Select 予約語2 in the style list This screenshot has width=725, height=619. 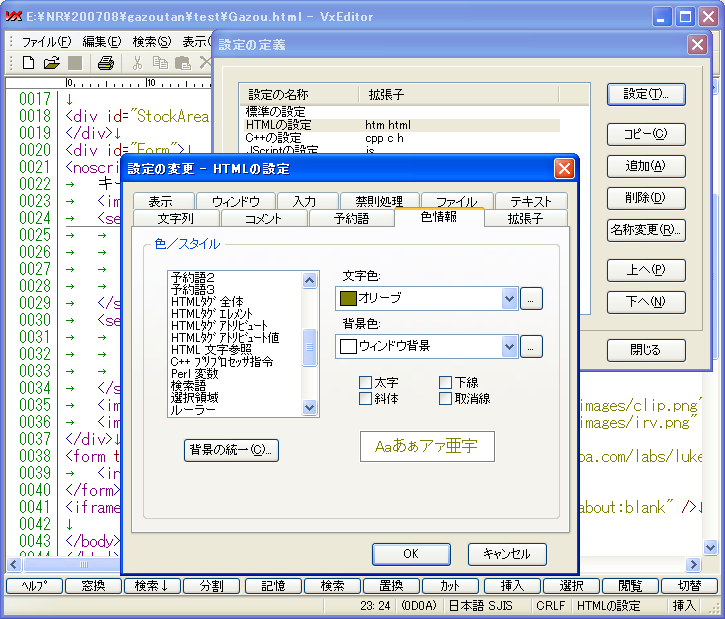(x=193, y=277)
